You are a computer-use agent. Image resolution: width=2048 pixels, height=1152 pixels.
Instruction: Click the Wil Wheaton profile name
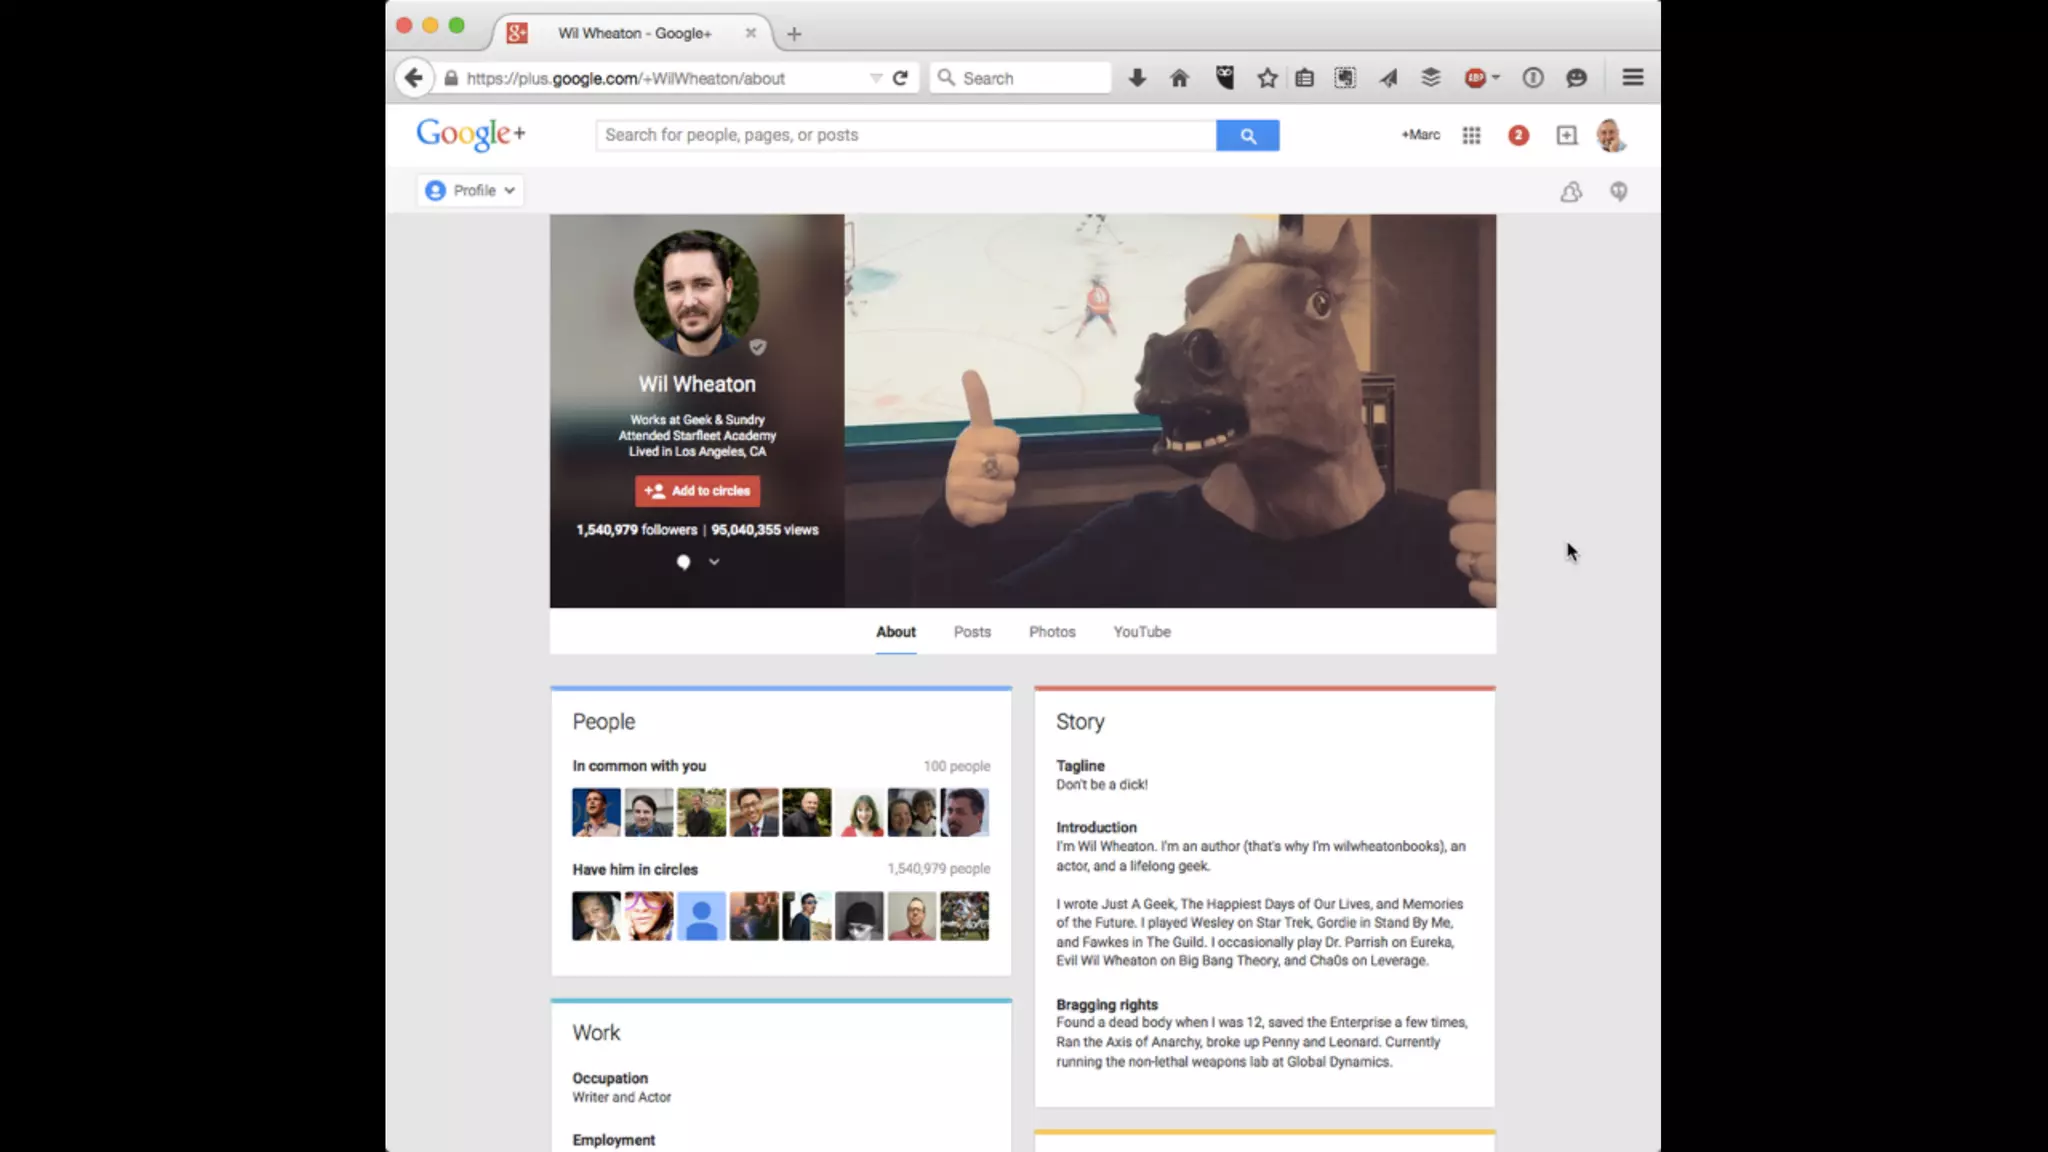point(697,384)
